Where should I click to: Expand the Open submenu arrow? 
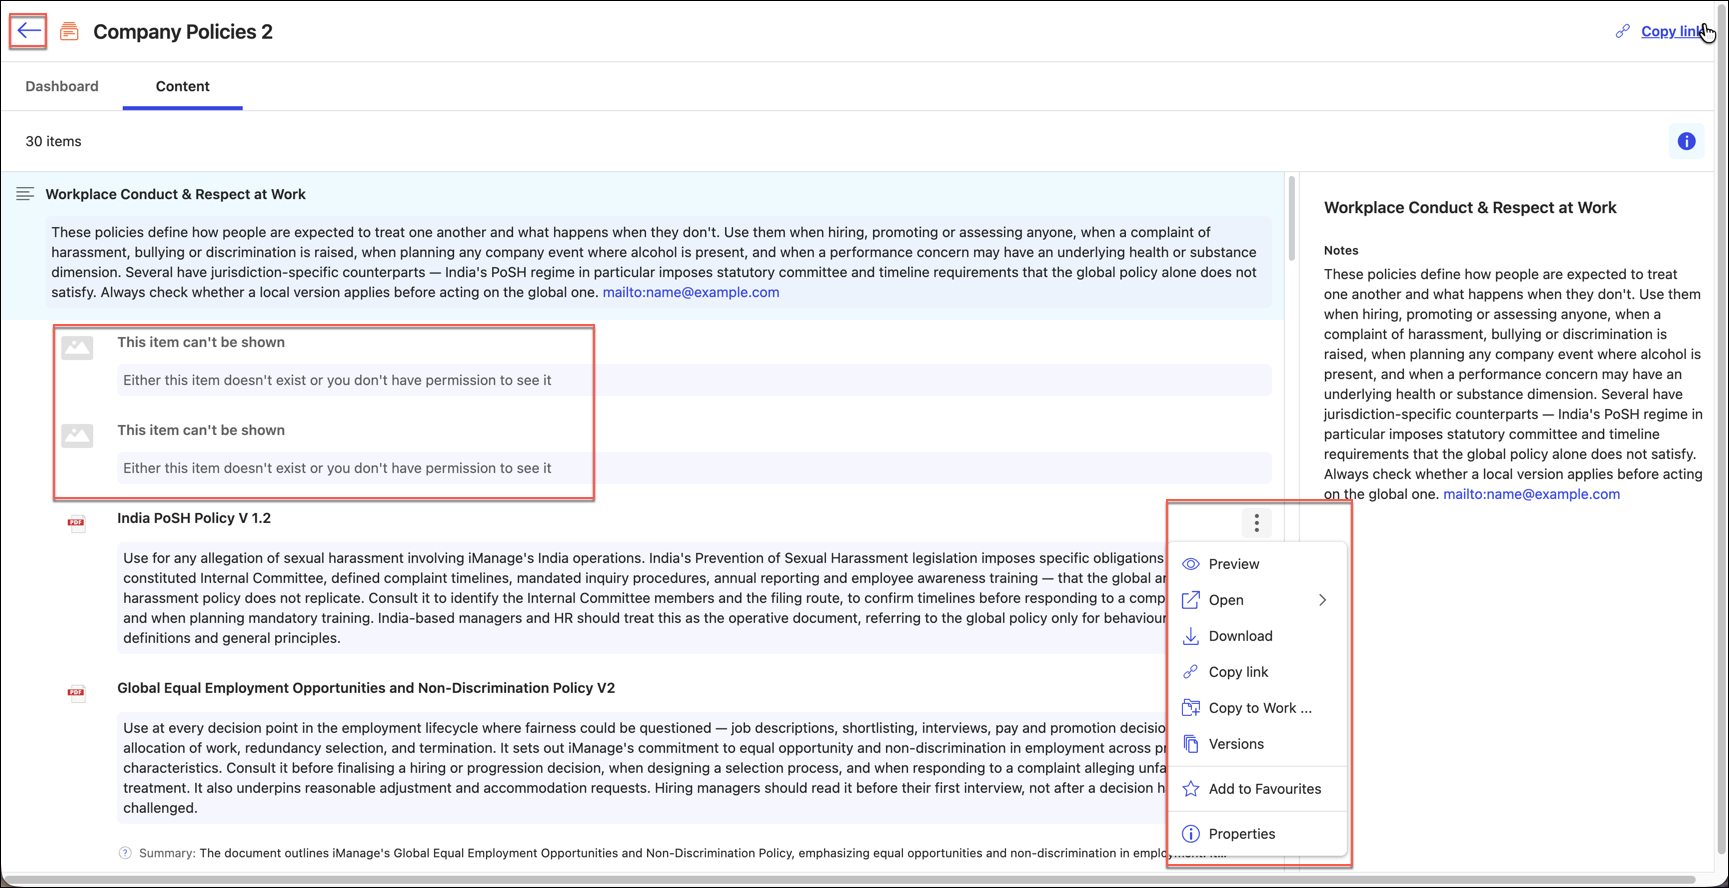(x=1322, y=600)
